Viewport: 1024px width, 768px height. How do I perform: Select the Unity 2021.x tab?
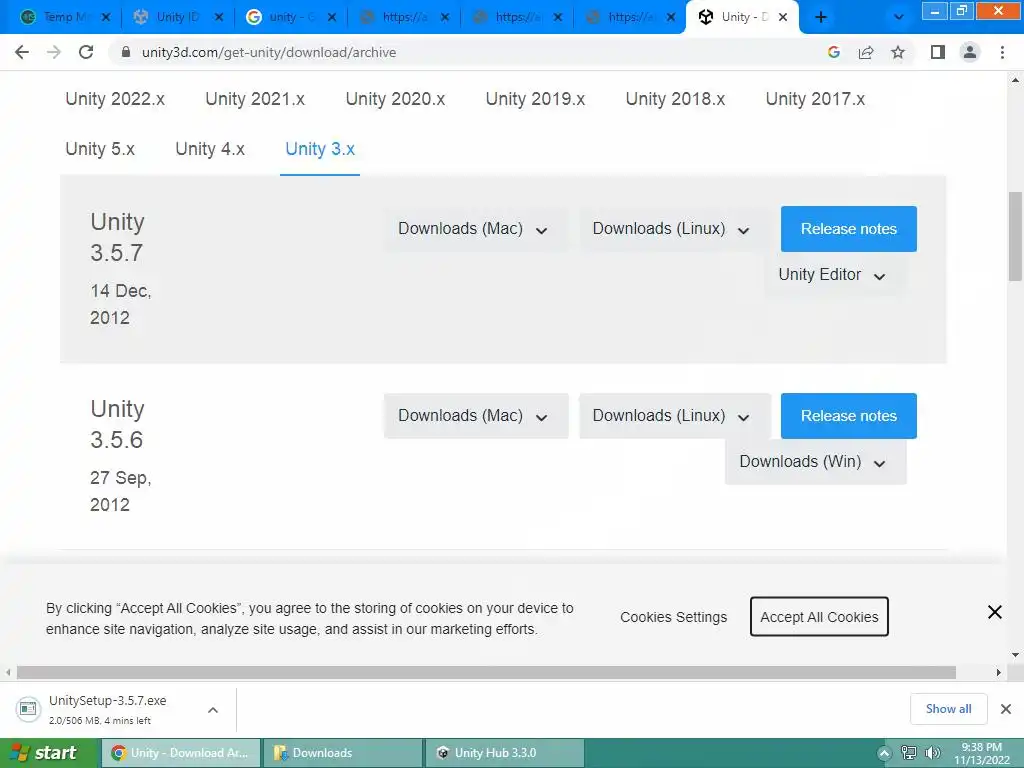[x=255, y=99]
